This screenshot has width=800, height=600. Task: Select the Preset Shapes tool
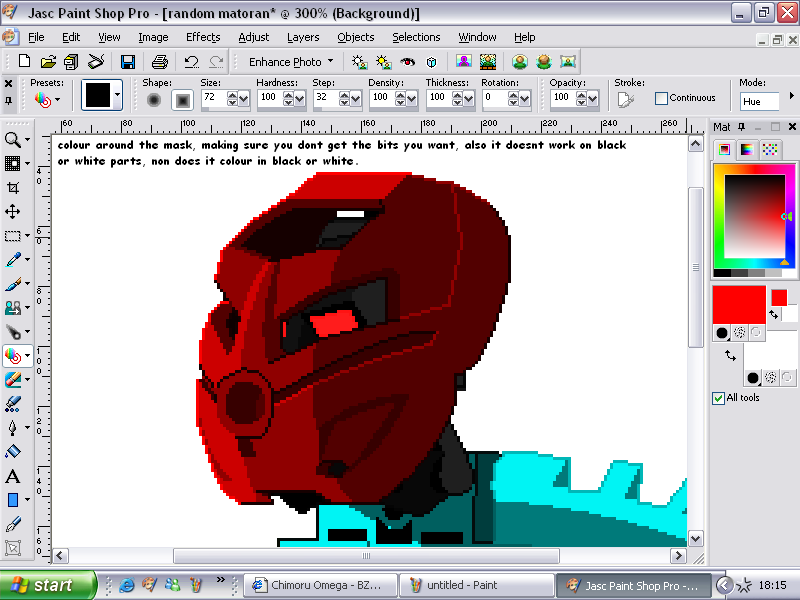pos(14,498)
